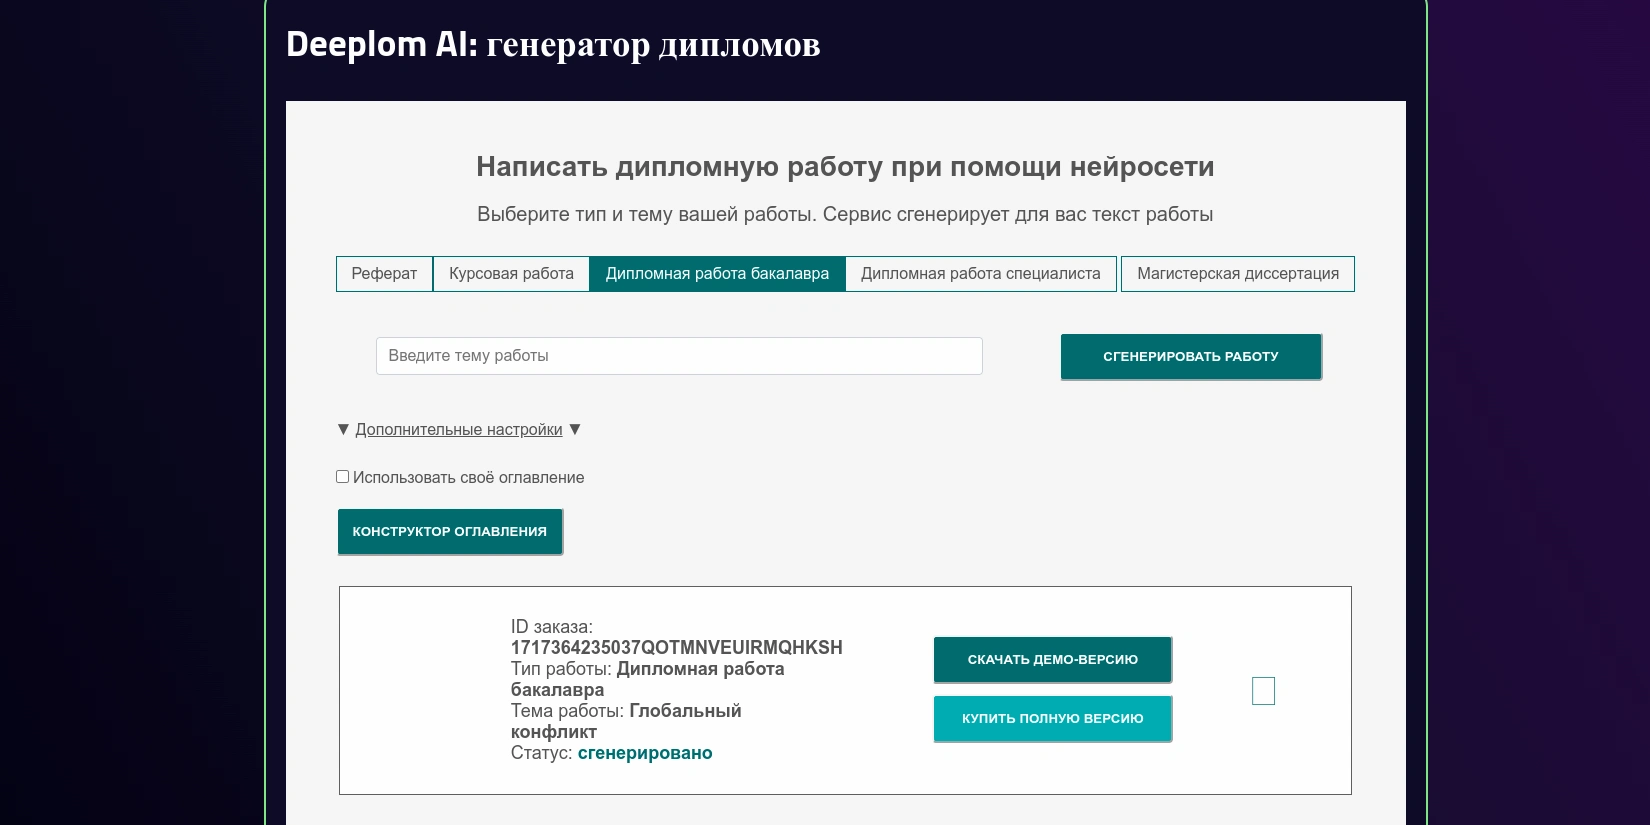This screenshot has height=825, width=1650.
Task: Pick the Магистерская диссертация tab
Action: pos(1237,274)
